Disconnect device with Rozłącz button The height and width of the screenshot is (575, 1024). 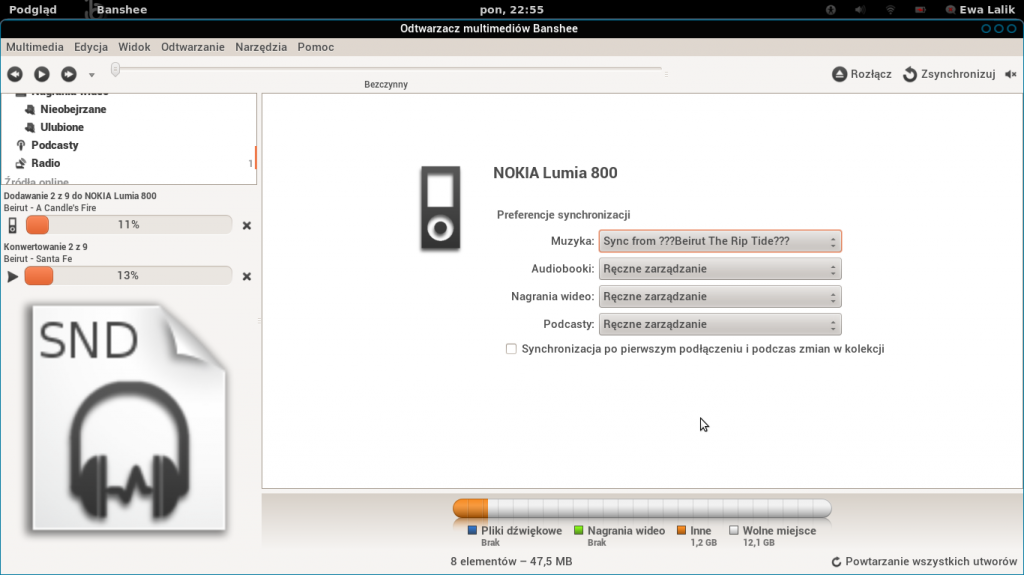(861, 74)
